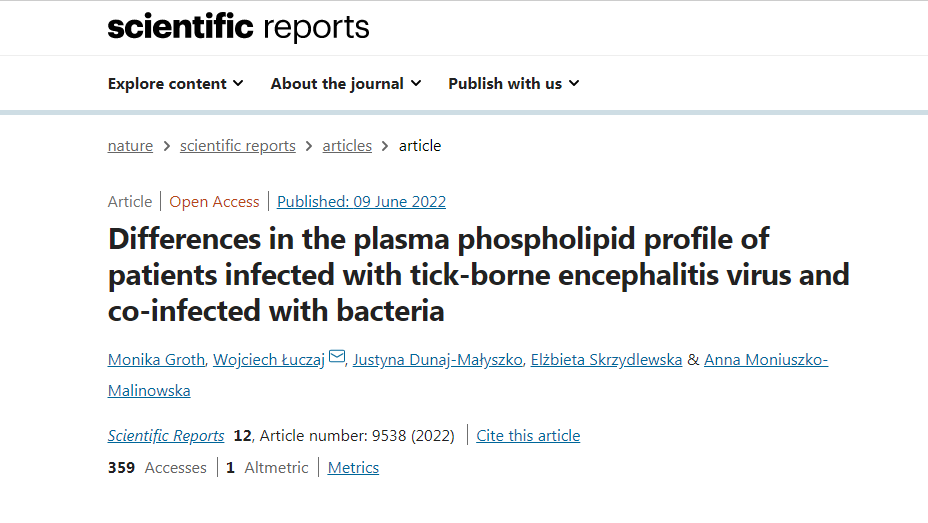Click the article title heading

(478, 275)
